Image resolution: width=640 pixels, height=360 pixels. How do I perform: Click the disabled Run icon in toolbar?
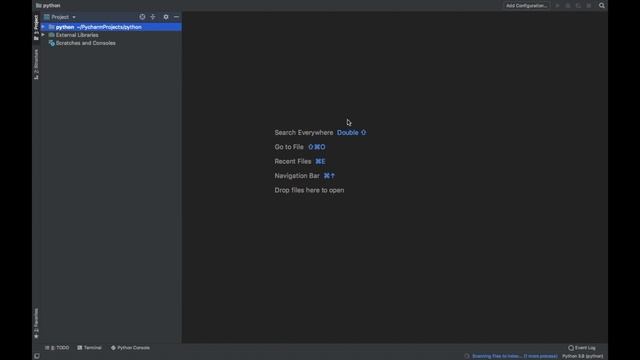point(557,6)
